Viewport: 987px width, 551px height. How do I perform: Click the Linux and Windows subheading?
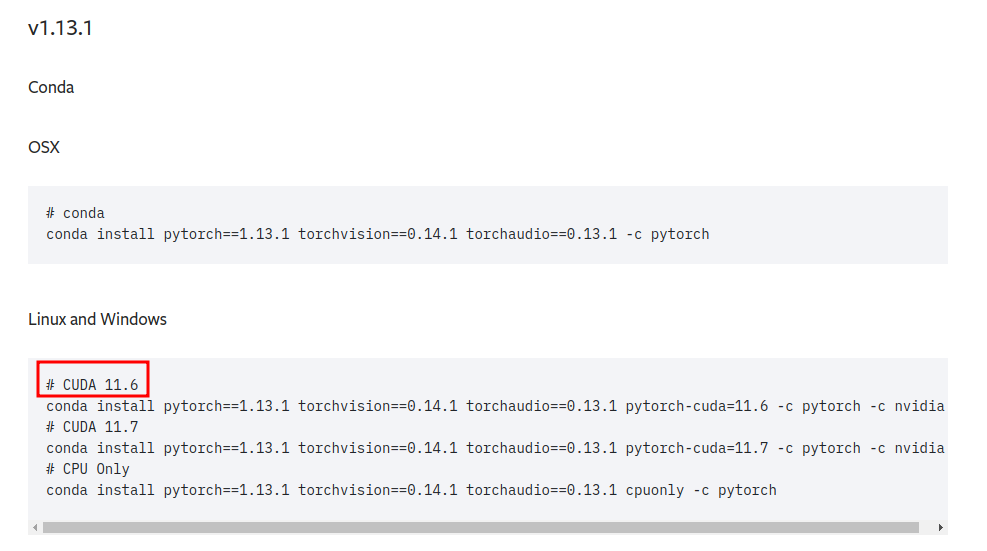98,319
